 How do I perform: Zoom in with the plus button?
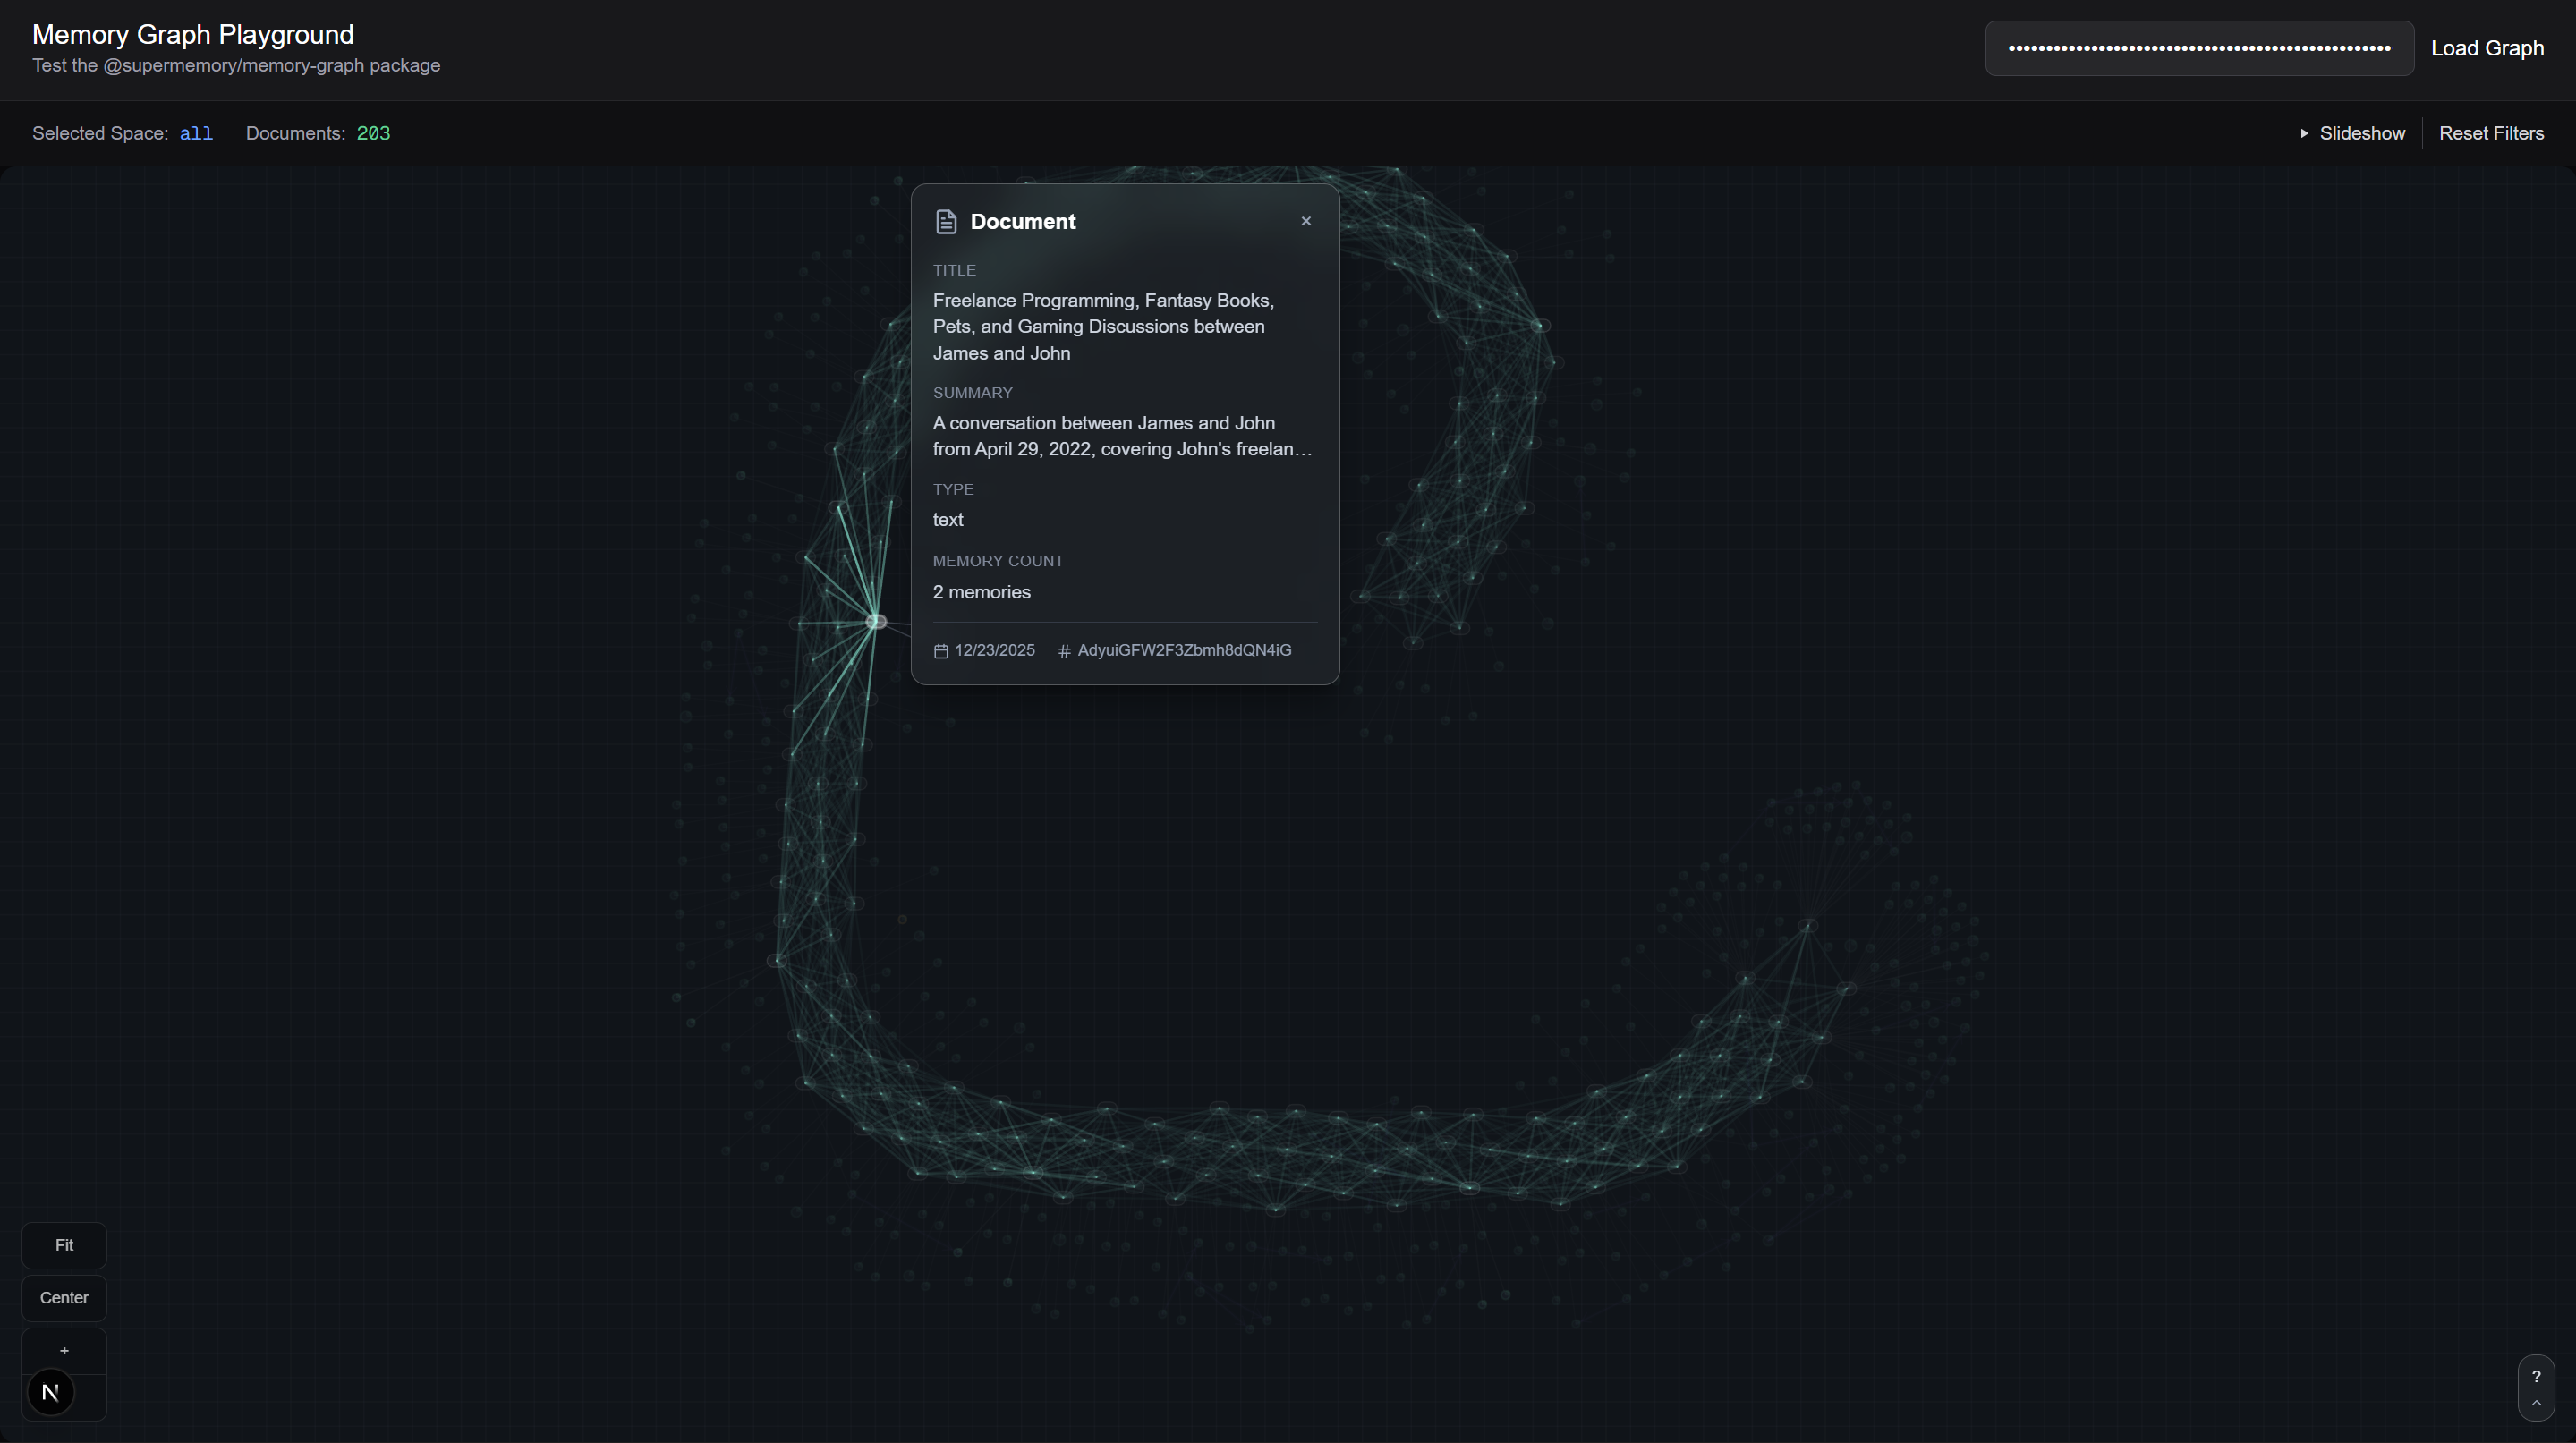[64, 1350]
